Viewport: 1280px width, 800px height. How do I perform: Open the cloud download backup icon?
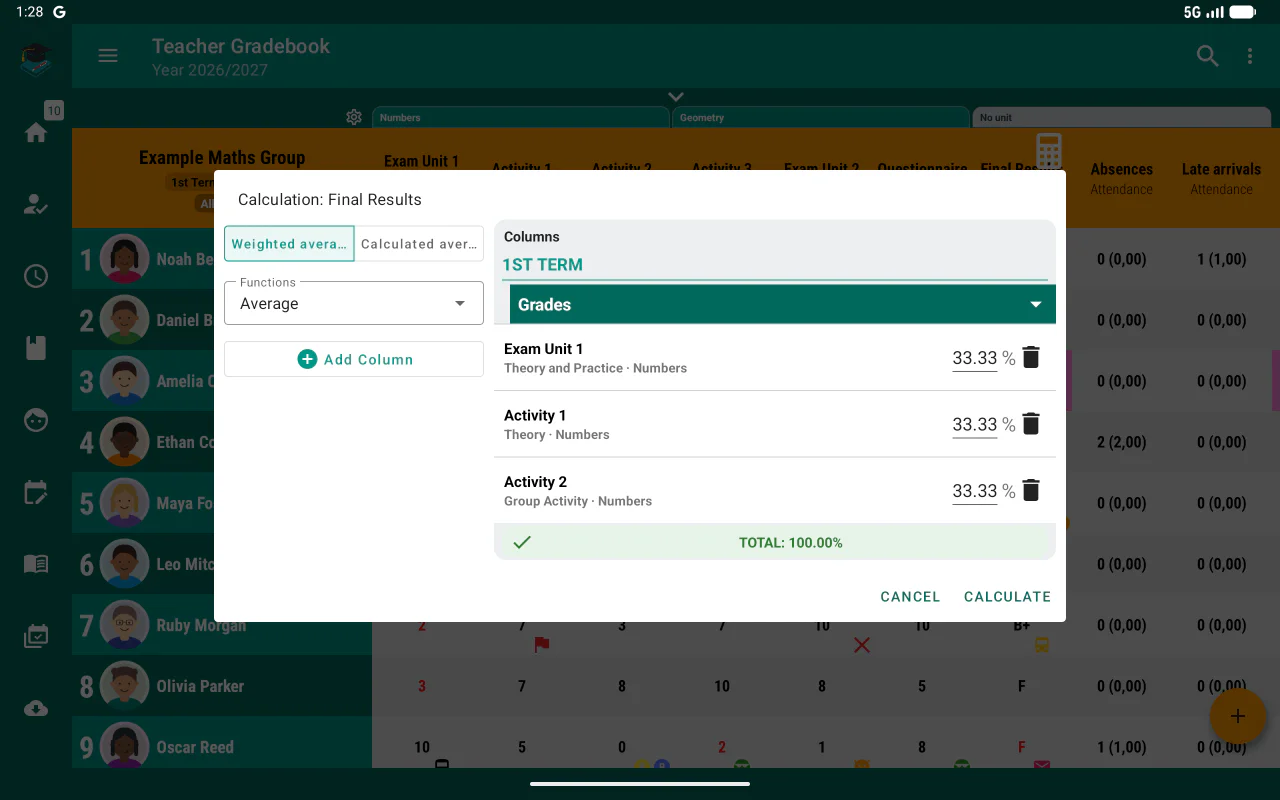(x=36, y=708)
